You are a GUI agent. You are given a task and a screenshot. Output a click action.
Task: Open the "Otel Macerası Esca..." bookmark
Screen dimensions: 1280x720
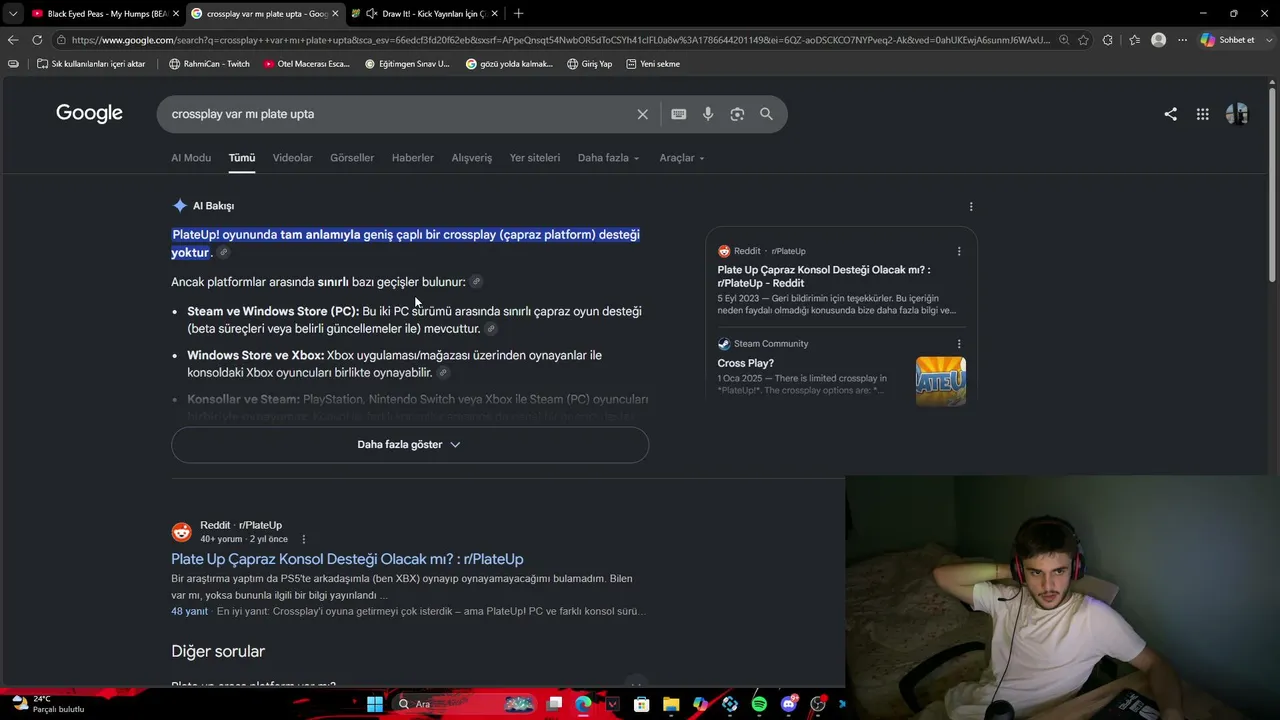pyautogui.click(x=307, y=64)
